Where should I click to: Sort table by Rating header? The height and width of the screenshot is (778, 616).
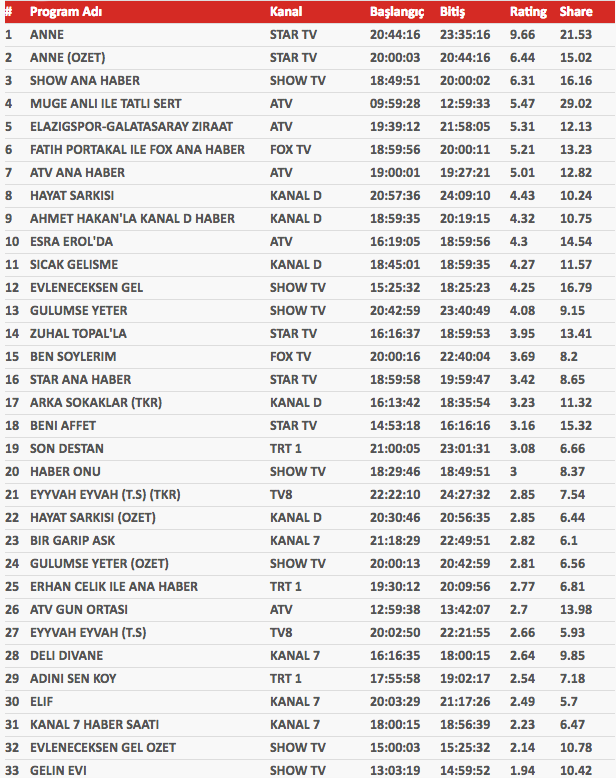(528, 12)
